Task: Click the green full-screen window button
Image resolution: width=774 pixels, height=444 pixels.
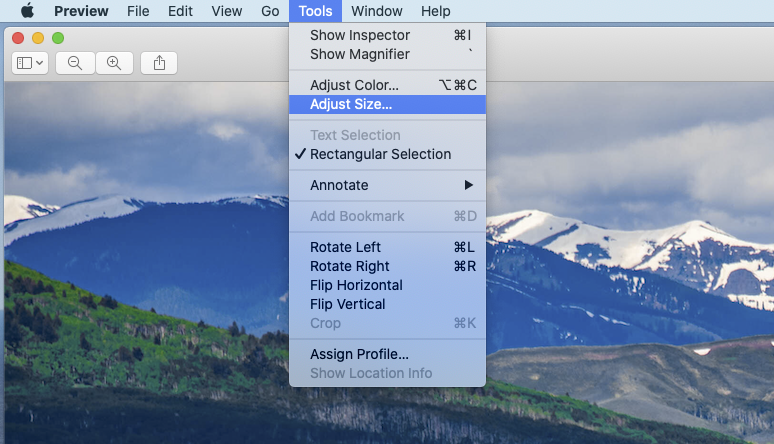Action: (58, 38)
